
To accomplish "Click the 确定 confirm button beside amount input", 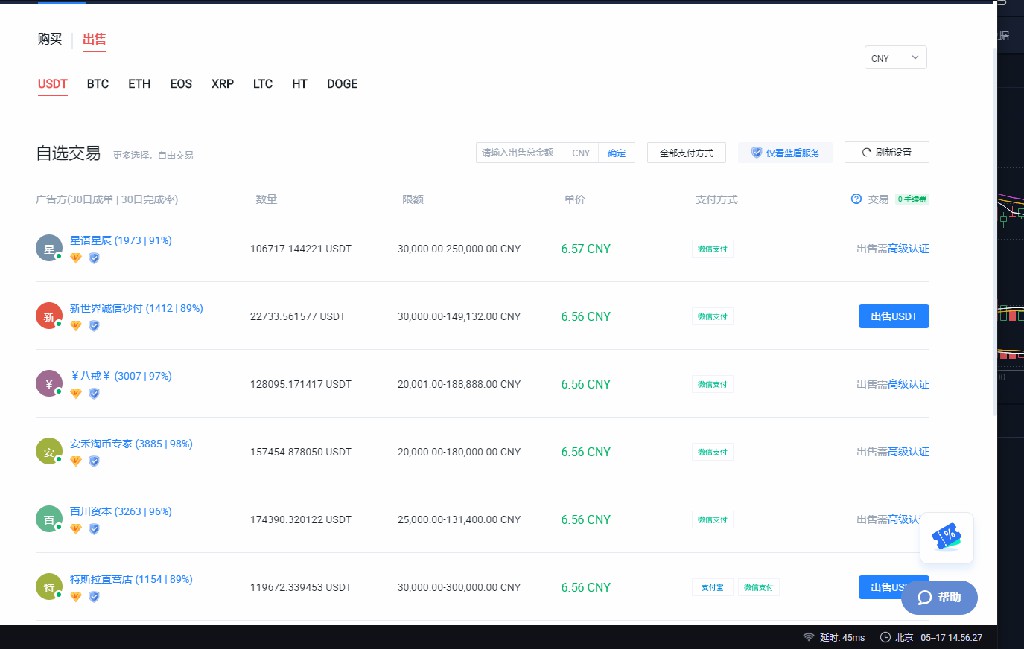I will [617, 153].
